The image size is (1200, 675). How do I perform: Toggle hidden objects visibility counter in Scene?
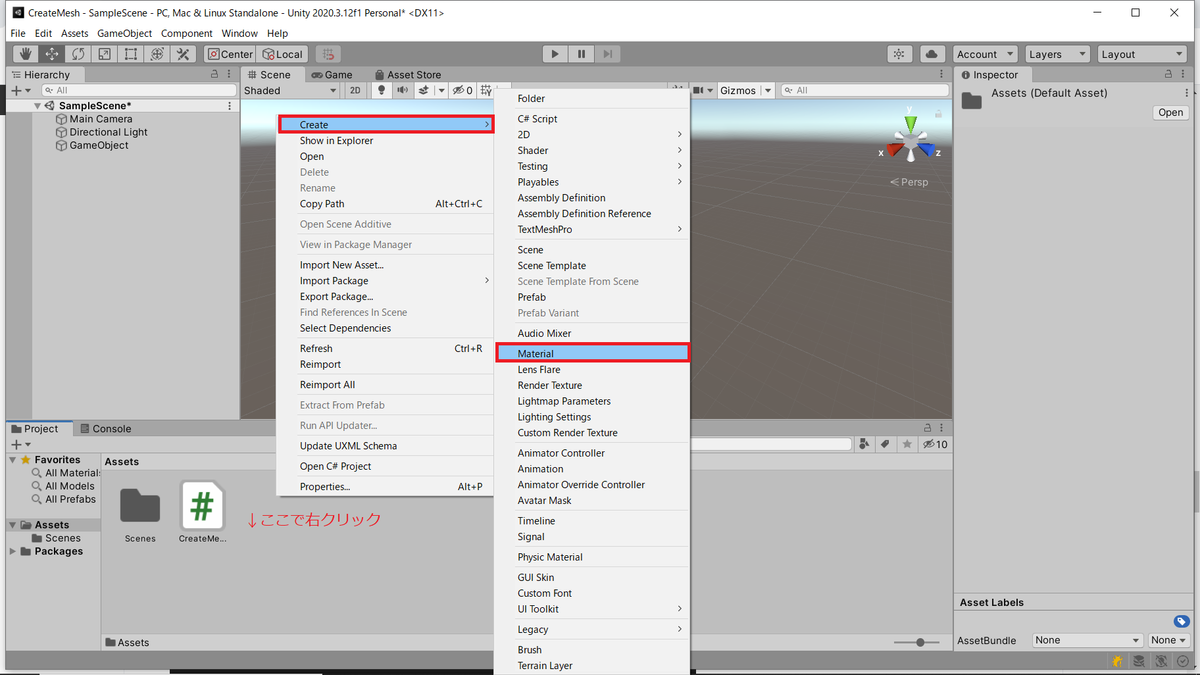[462, 90]
